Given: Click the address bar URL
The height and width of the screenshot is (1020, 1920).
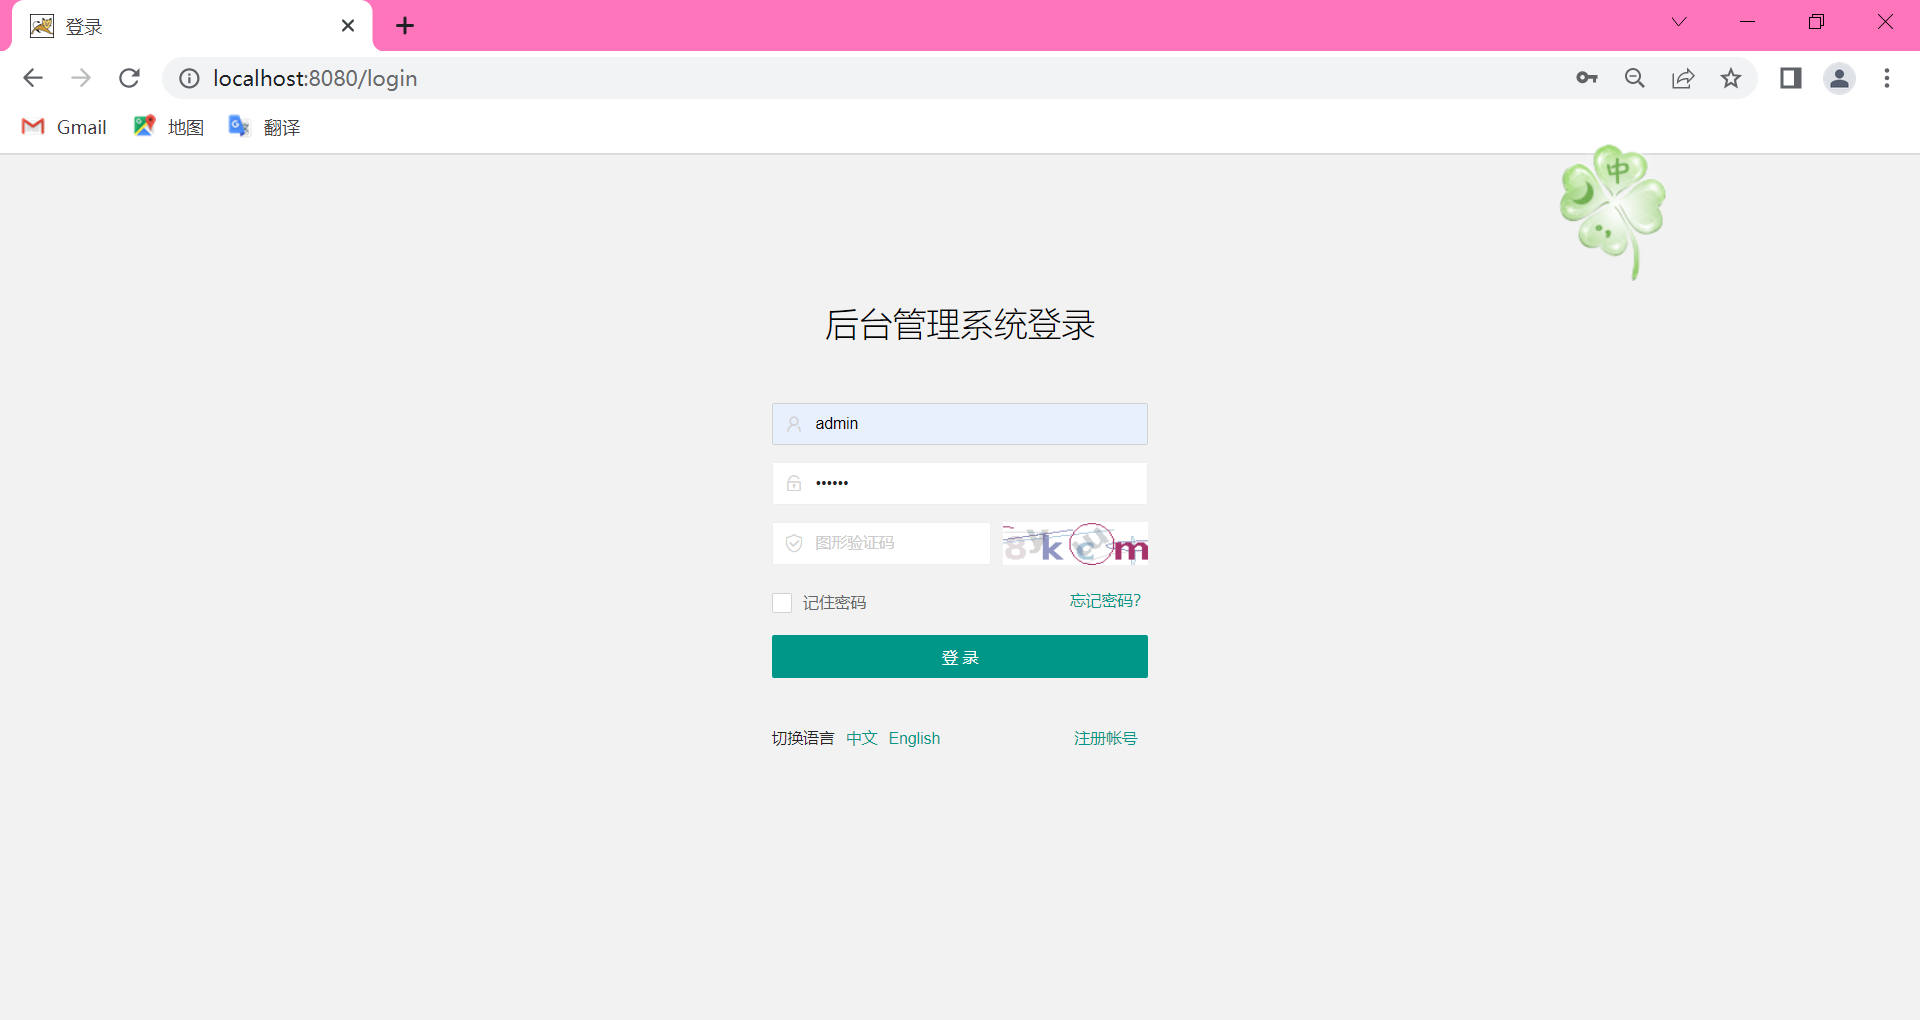Looking at the screenshot, I should (315, 78).
